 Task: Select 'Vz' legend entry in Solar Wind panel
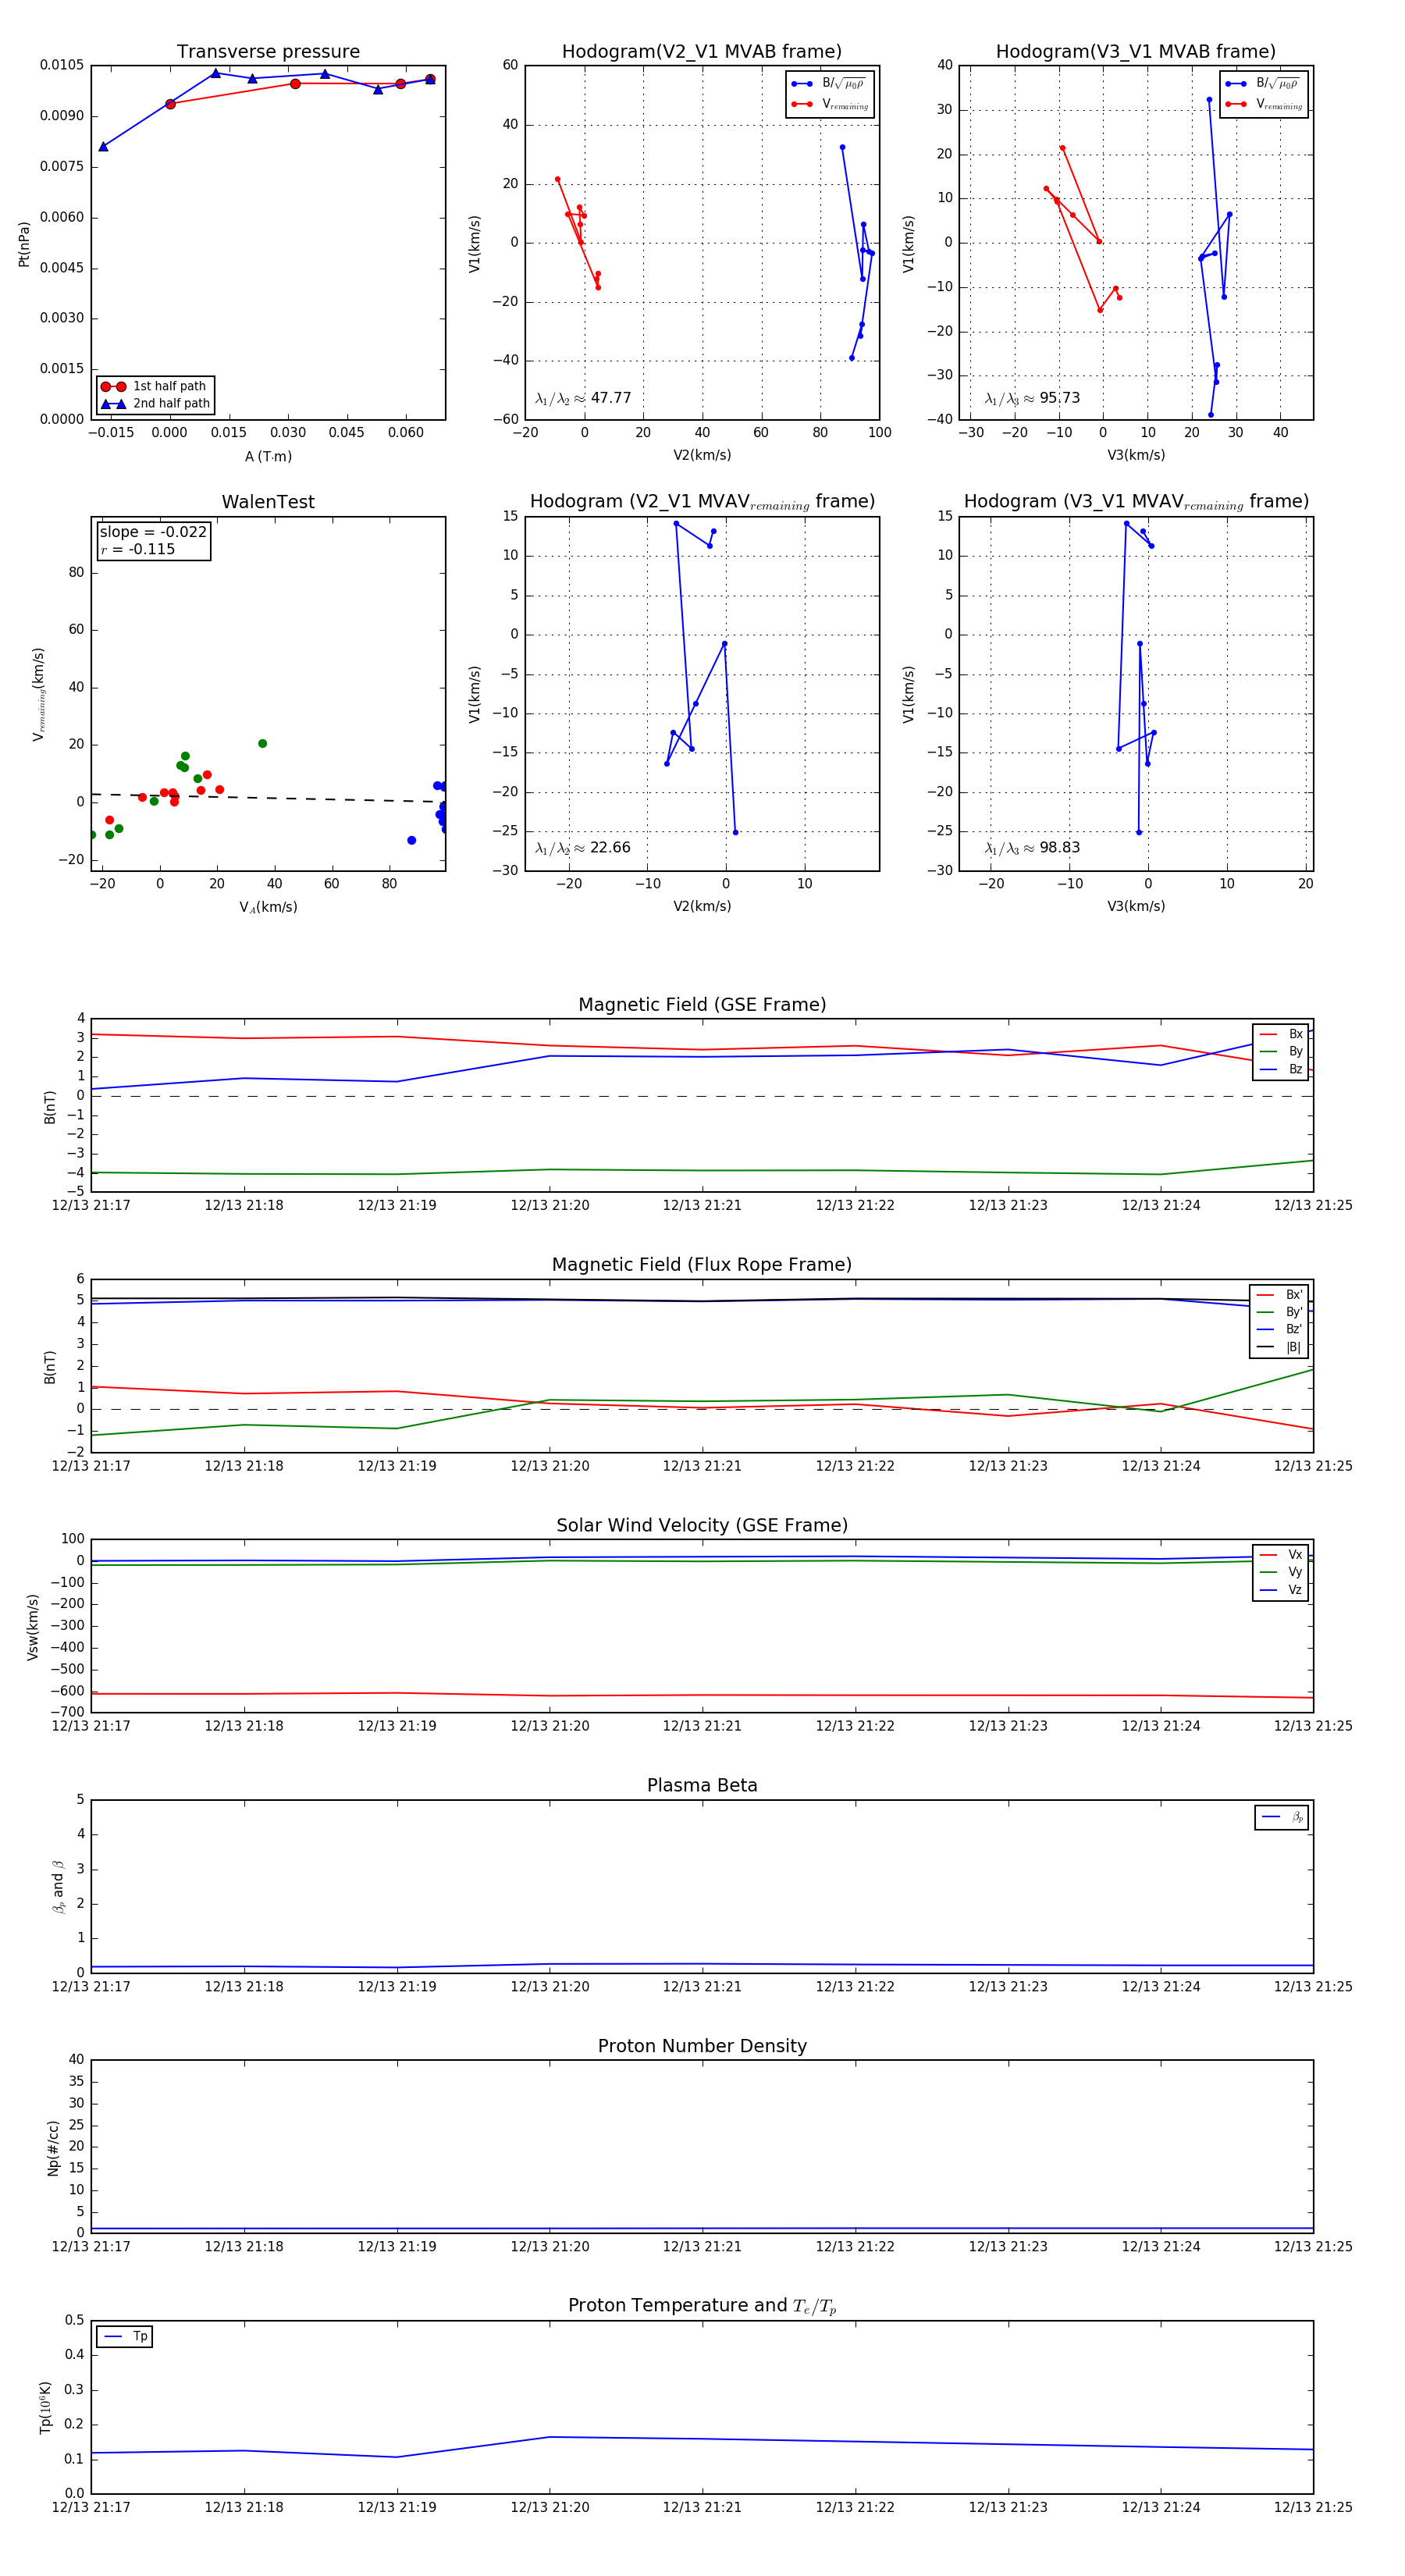pyautogui.click(x=1281, y=1590)
